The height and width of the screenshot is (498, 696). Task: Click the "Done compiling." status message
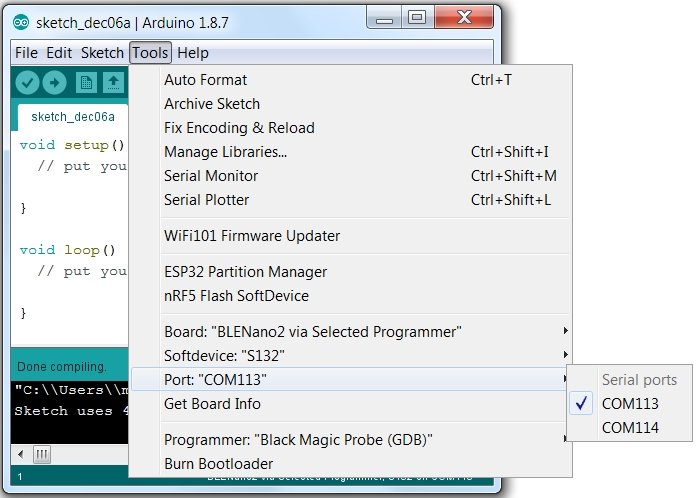pyautogui.click(x=62, y=367)
